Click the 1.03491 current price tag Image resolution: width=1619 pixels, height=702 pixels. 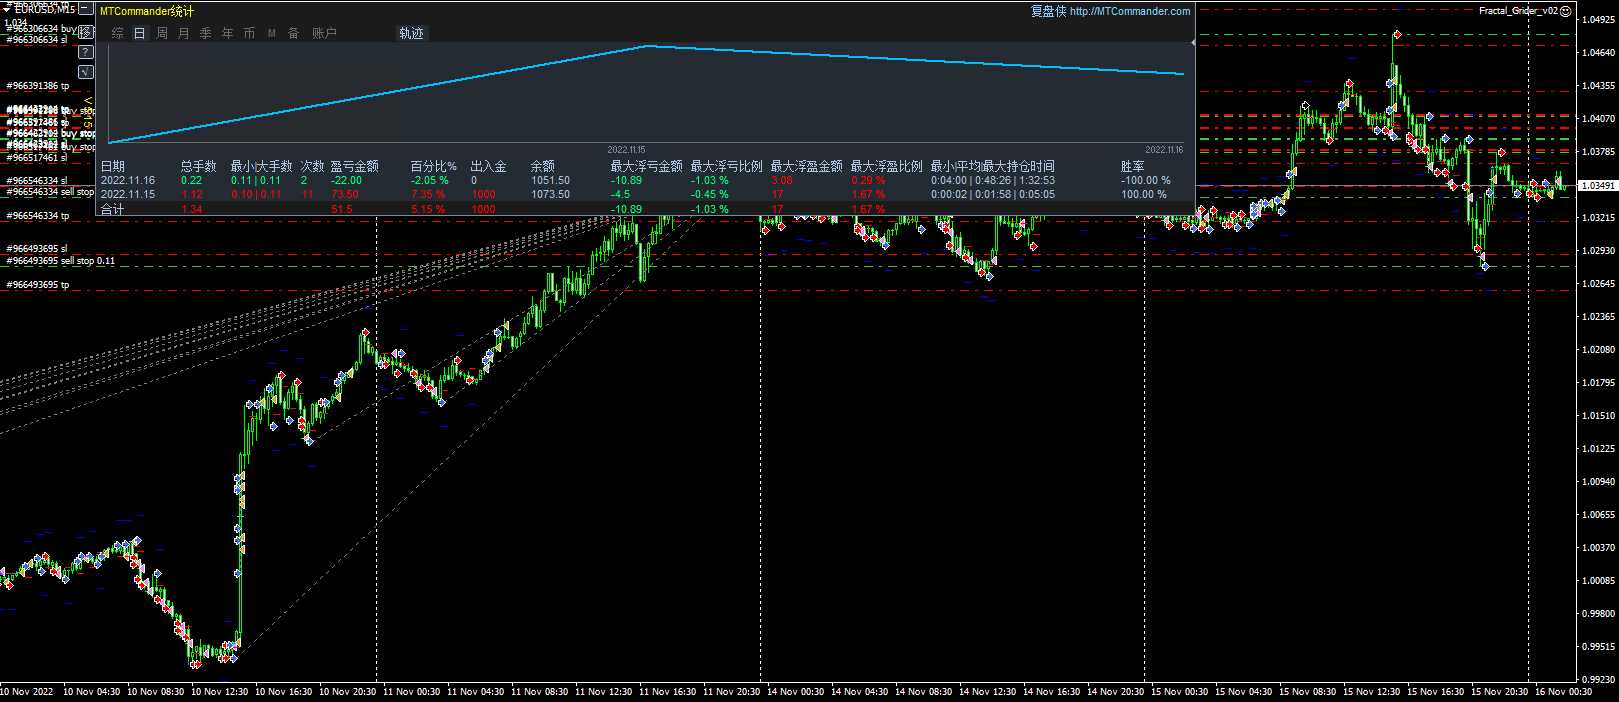pyautogui.click(x=1597, y=186)
